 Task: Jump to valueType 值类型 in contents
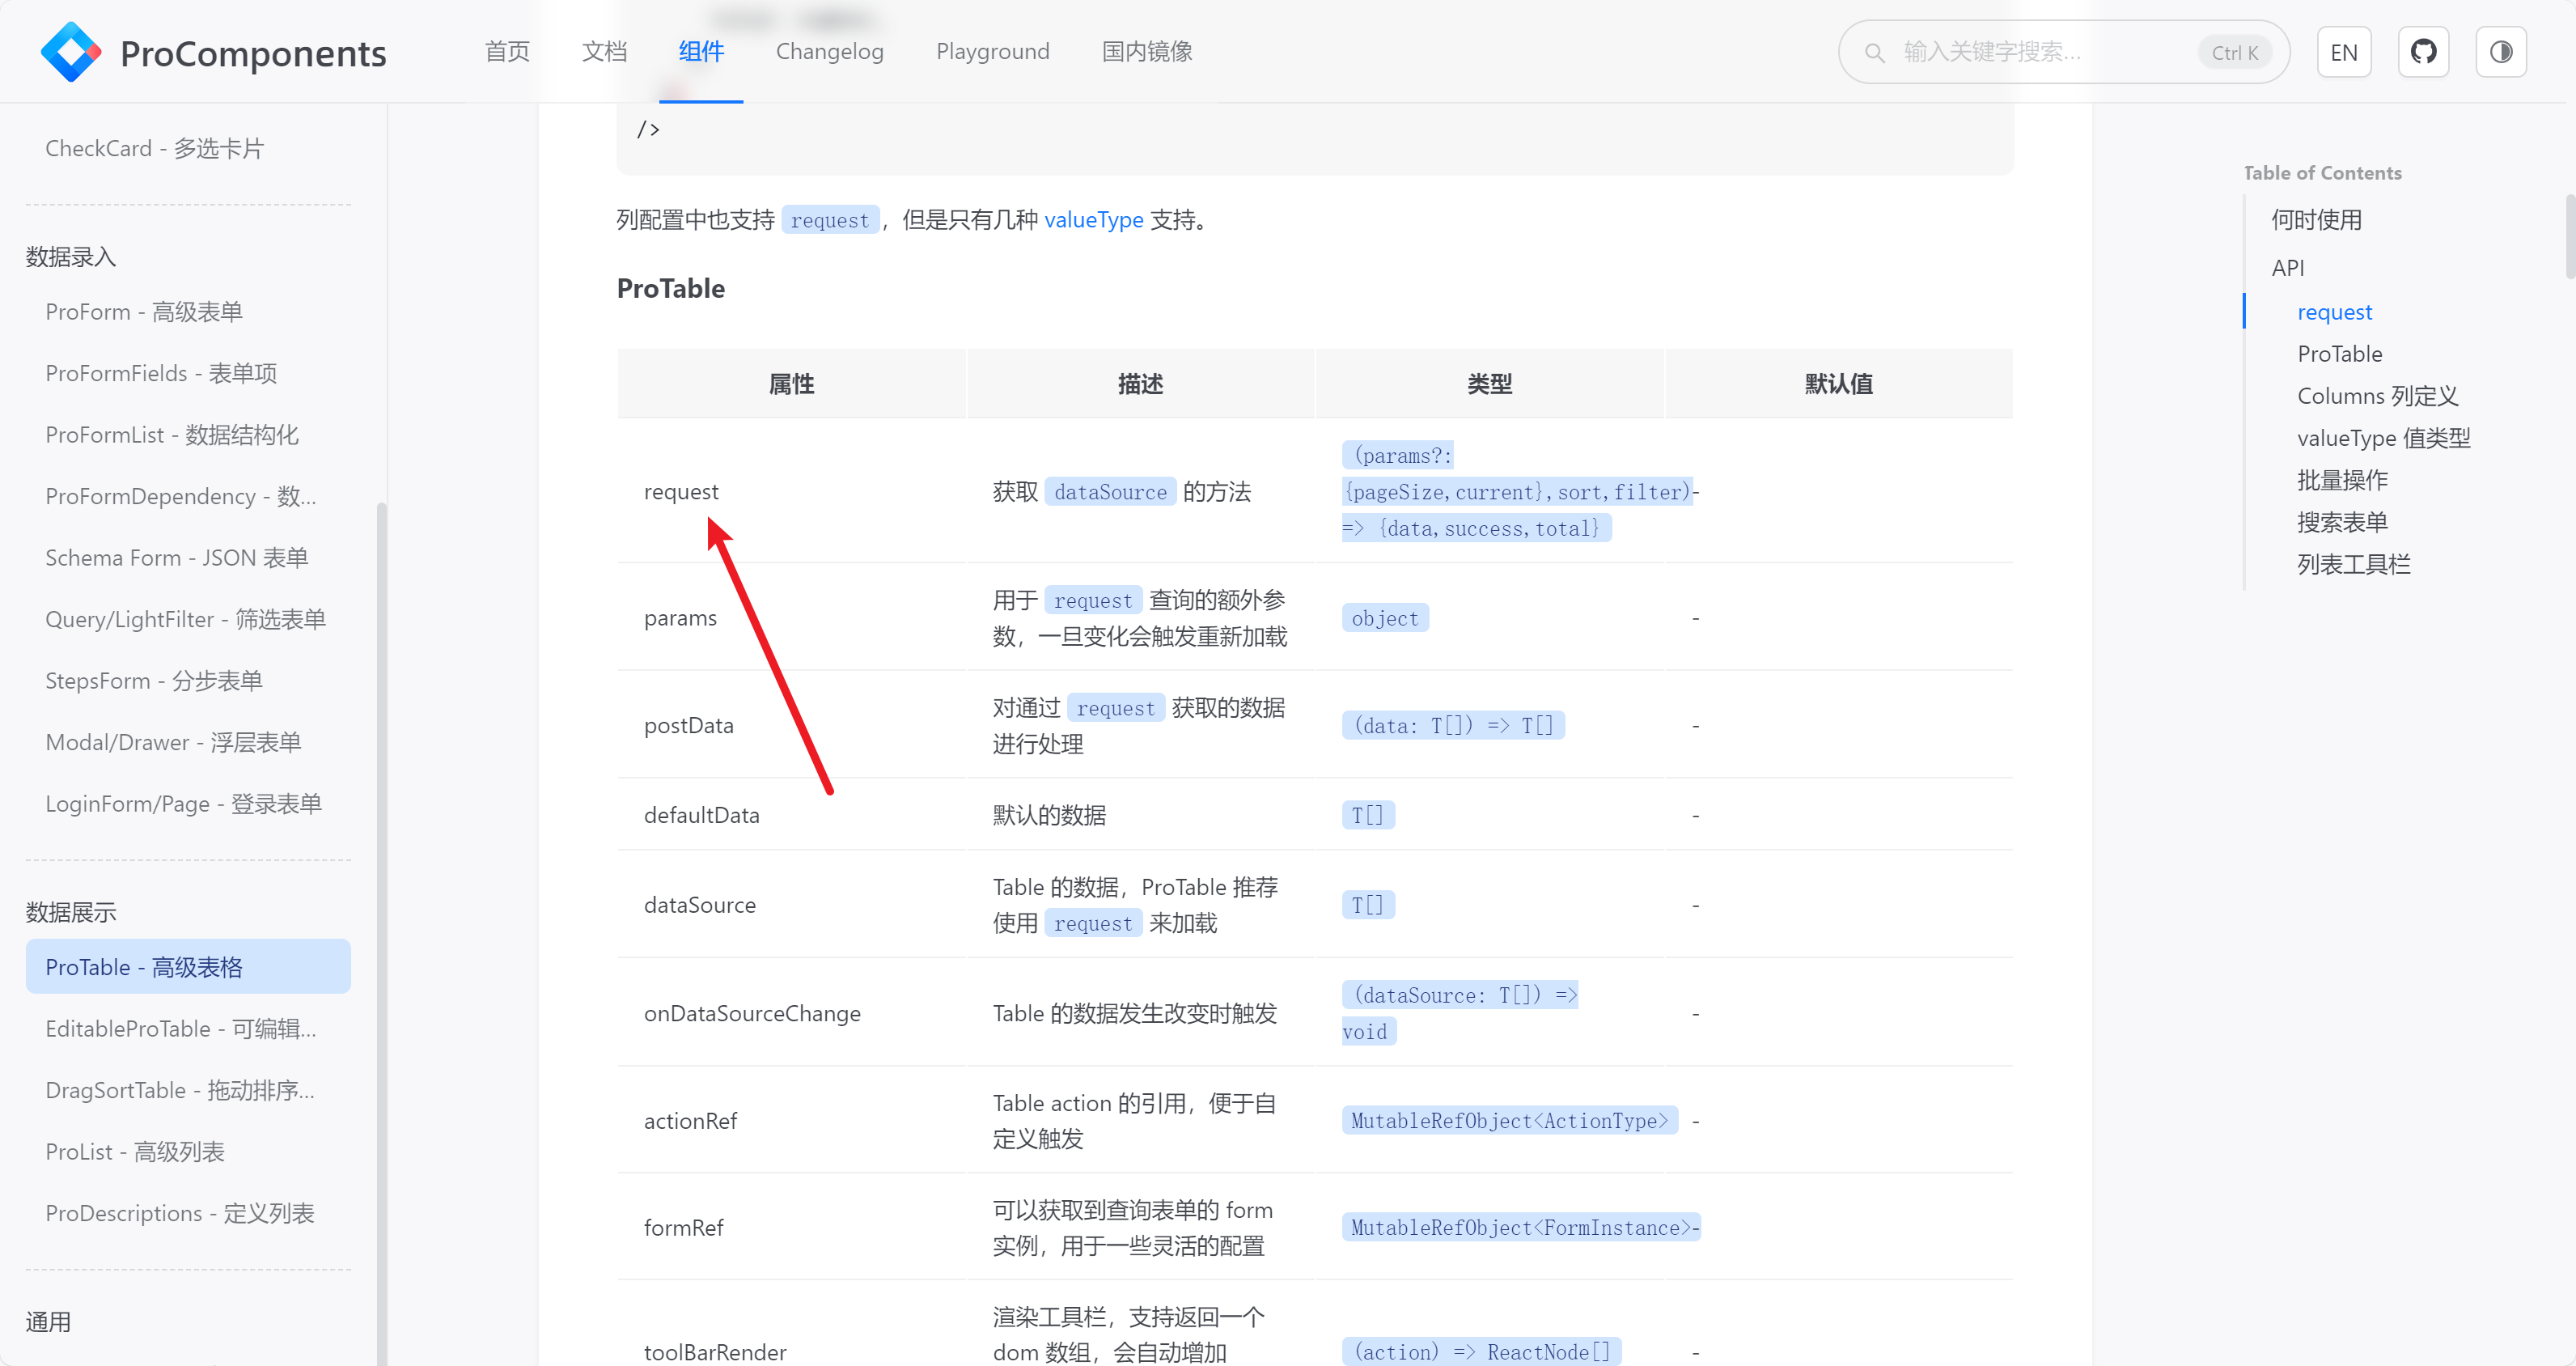[x=2383, y=438]
